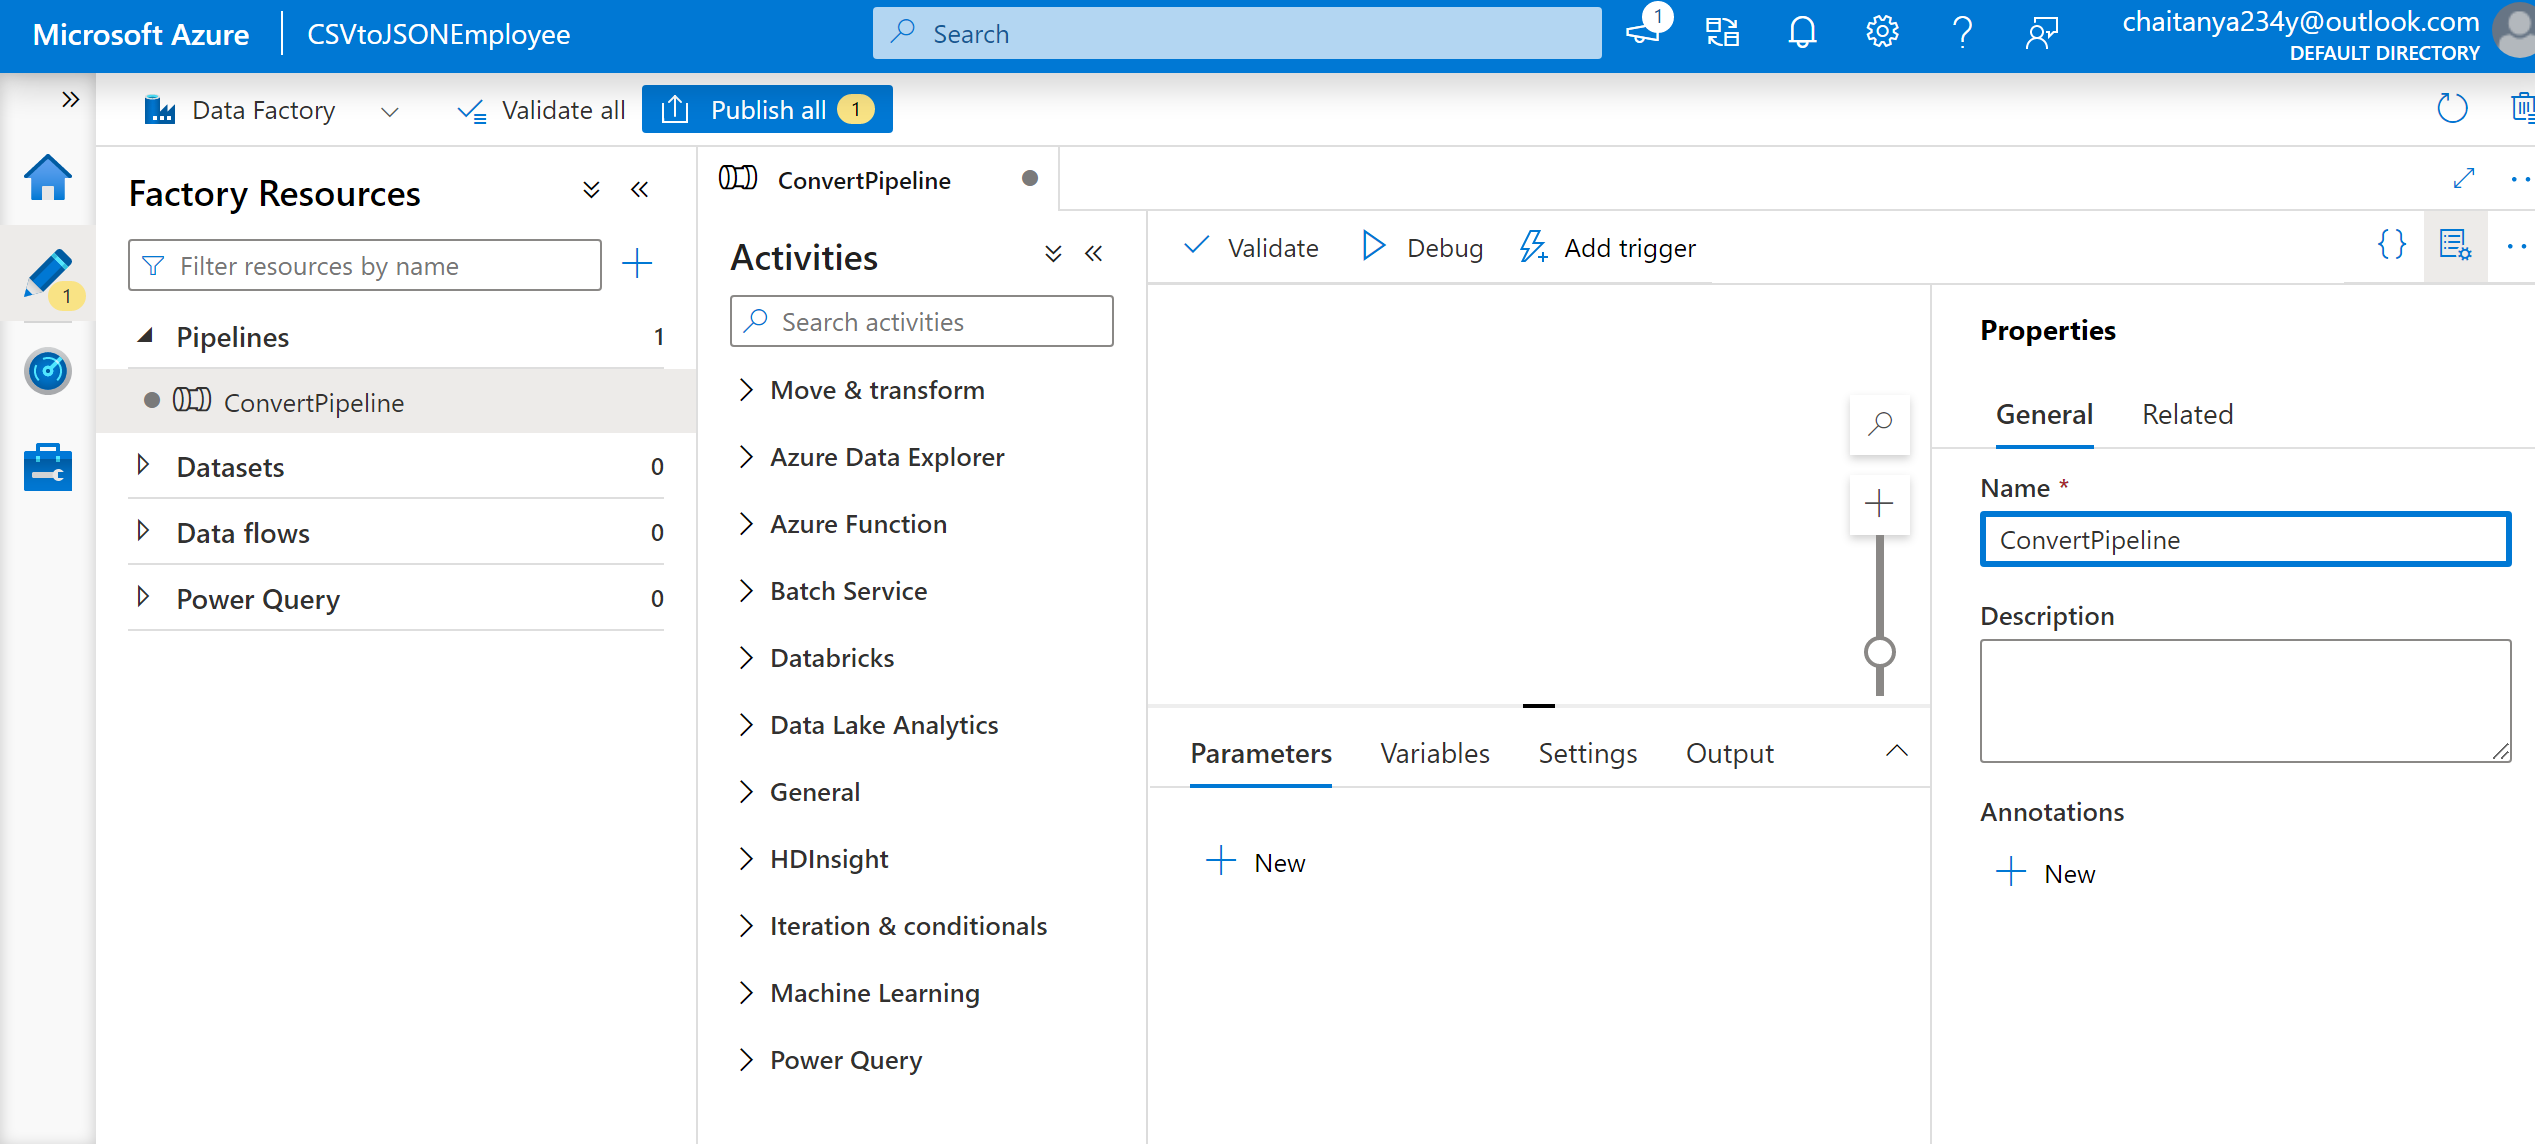Viewport: 2535px width, 1144px height.
Task: Select the General properties tab
Action: [2044, 415]
